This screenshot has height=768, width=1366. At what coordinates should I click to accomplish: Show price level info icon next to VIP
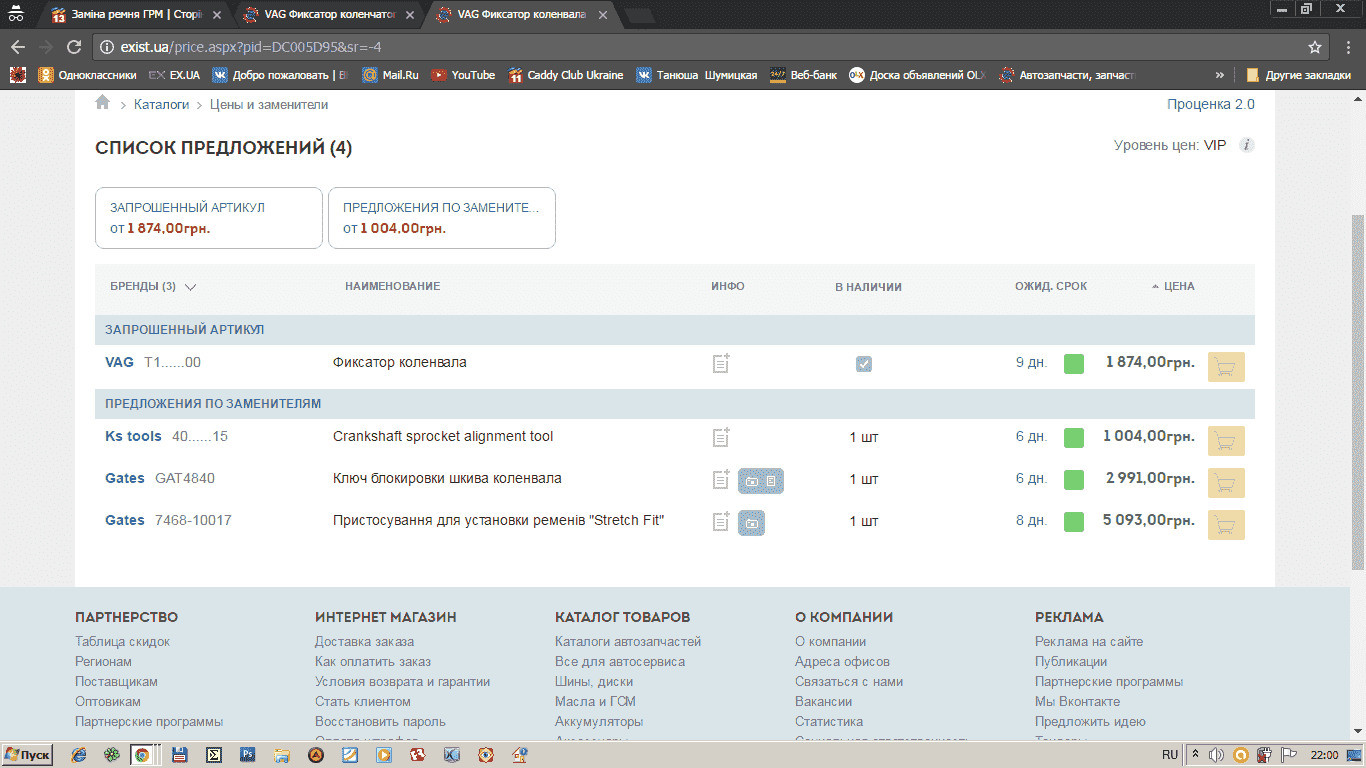click(x=1246, y=145)
